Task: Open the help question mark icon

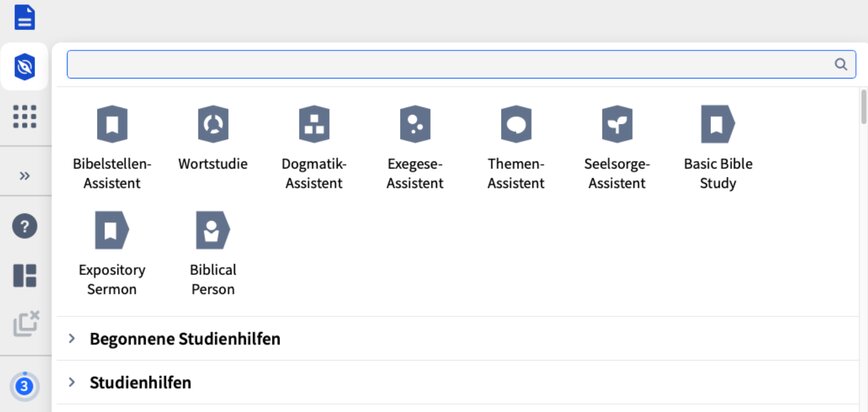Action: click(25, 226)
